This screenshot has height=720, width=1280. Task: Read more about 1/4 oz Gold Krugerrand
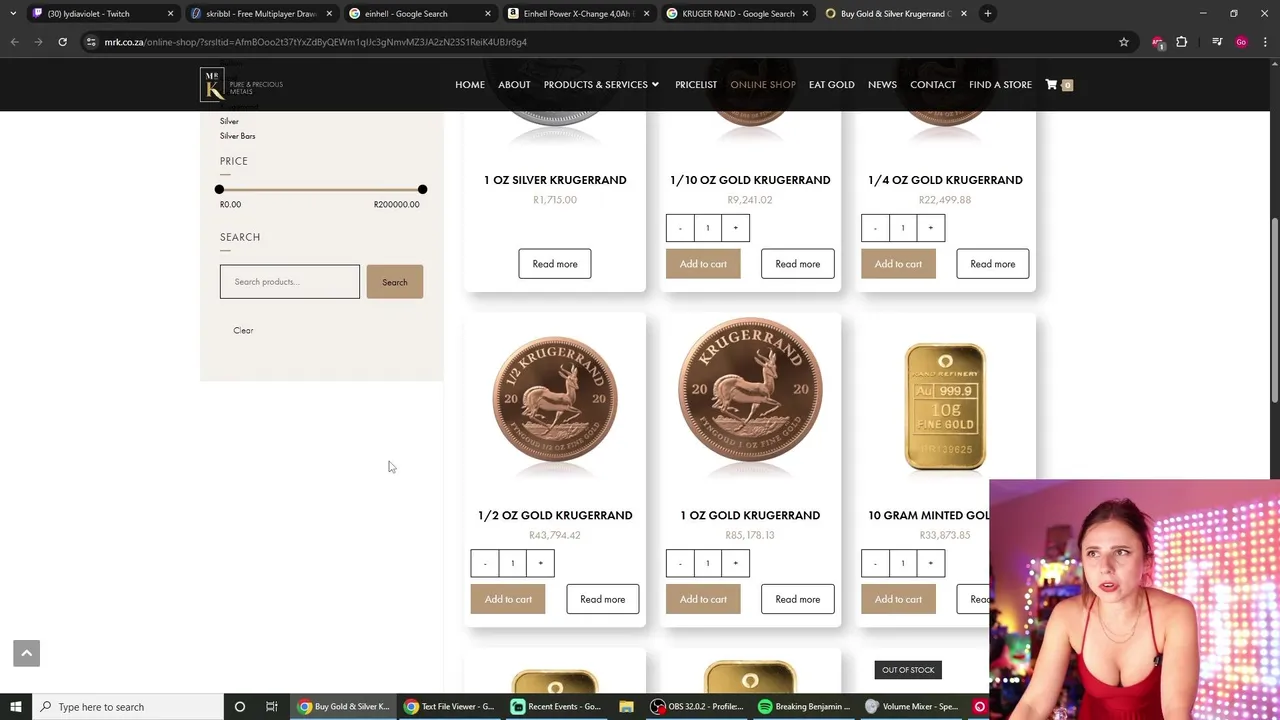[x=993, y=264]
